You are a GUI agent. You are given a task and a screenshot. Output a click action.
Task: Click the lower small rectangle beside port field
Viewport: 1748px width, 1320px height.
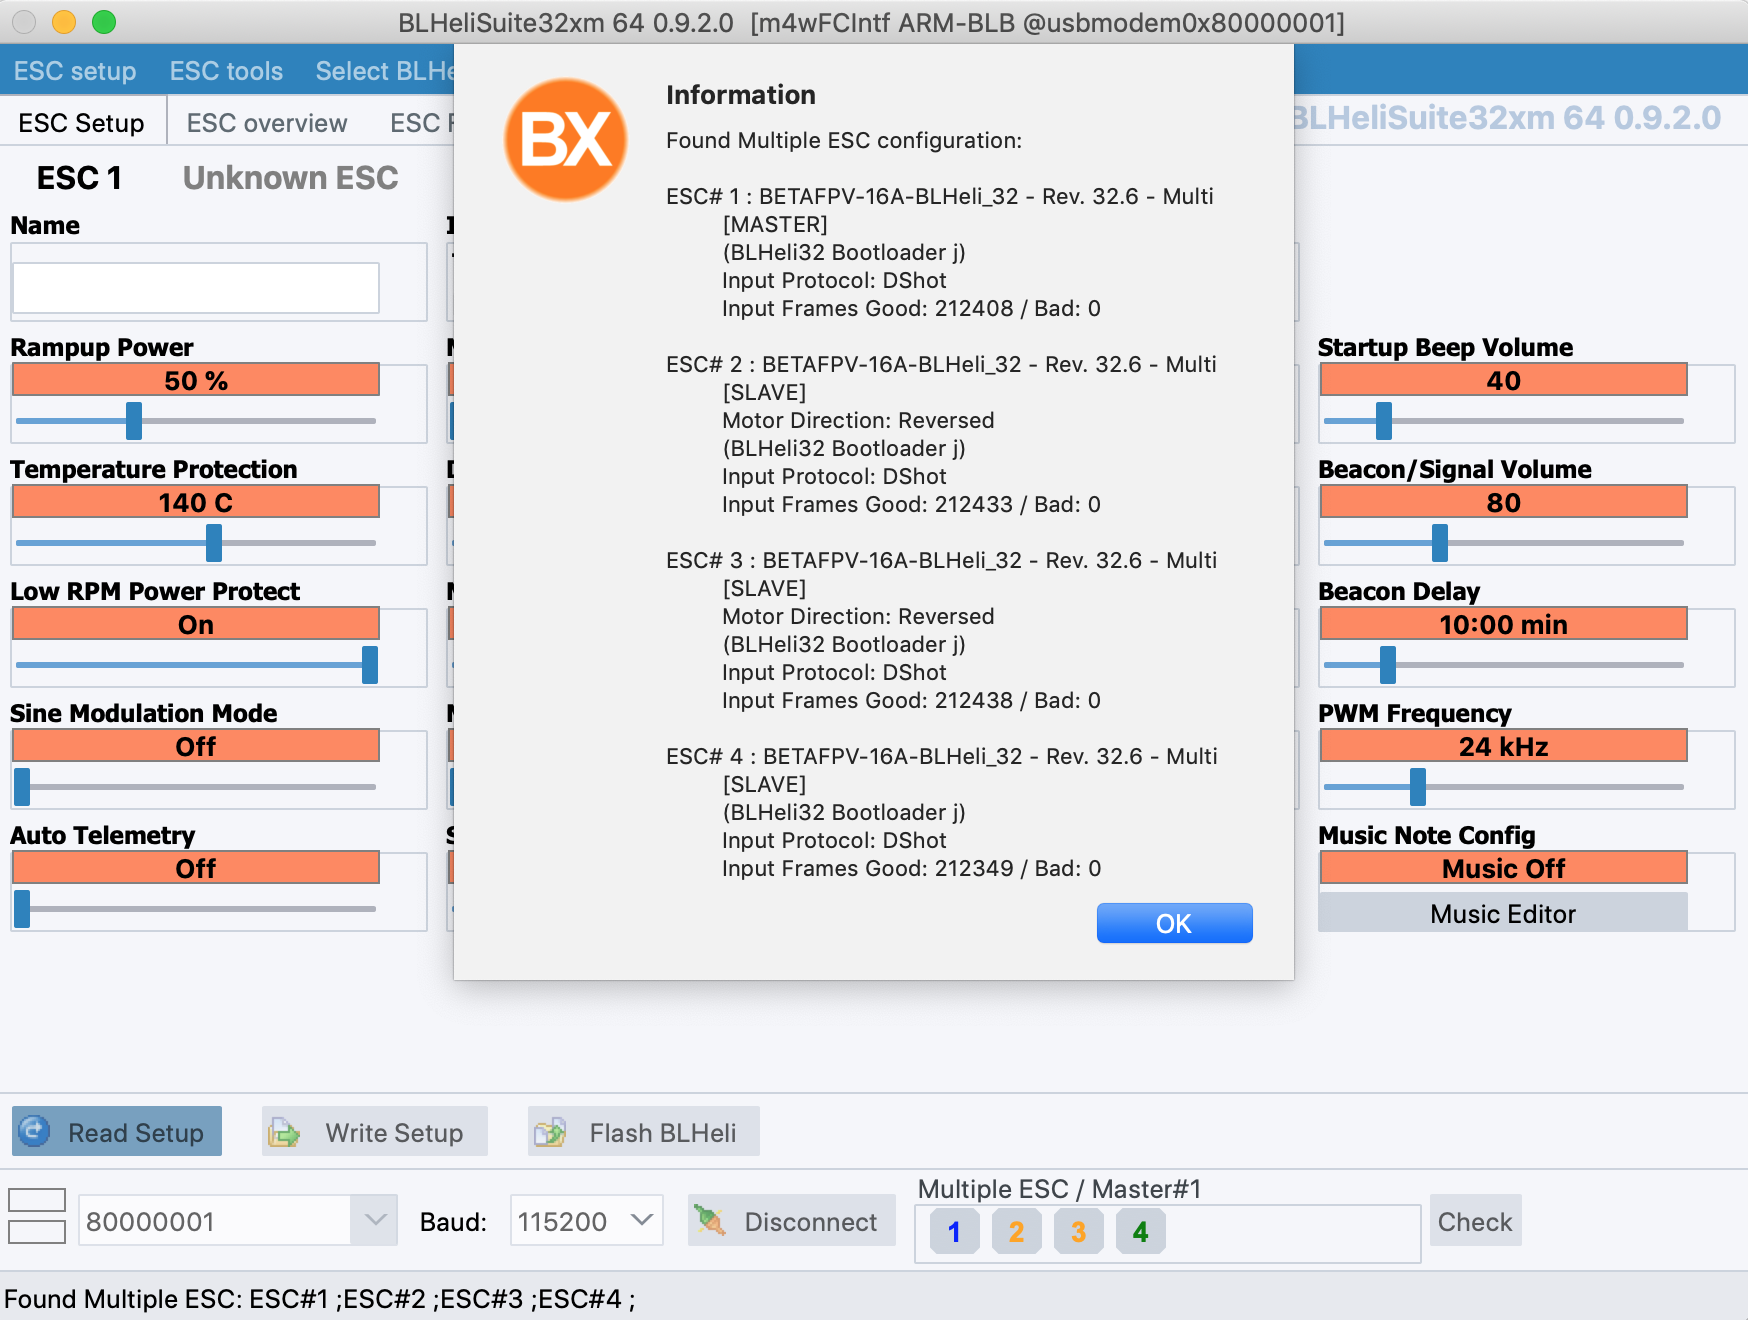pos(37,1232)
